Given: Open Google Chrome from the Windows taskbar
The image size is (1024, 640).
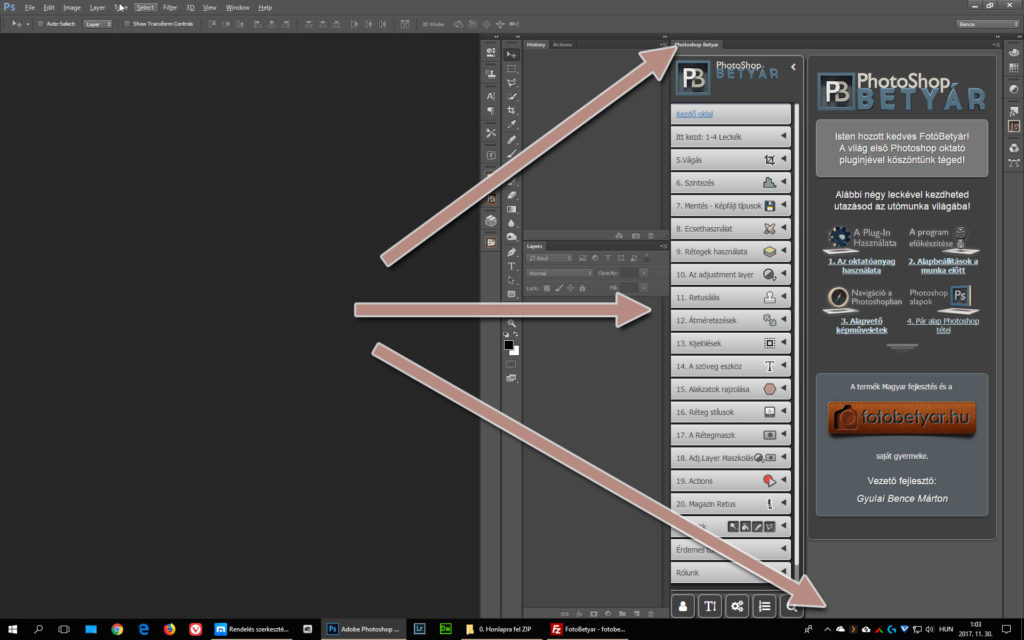Looking at the screenshot, I should (117, 629).
